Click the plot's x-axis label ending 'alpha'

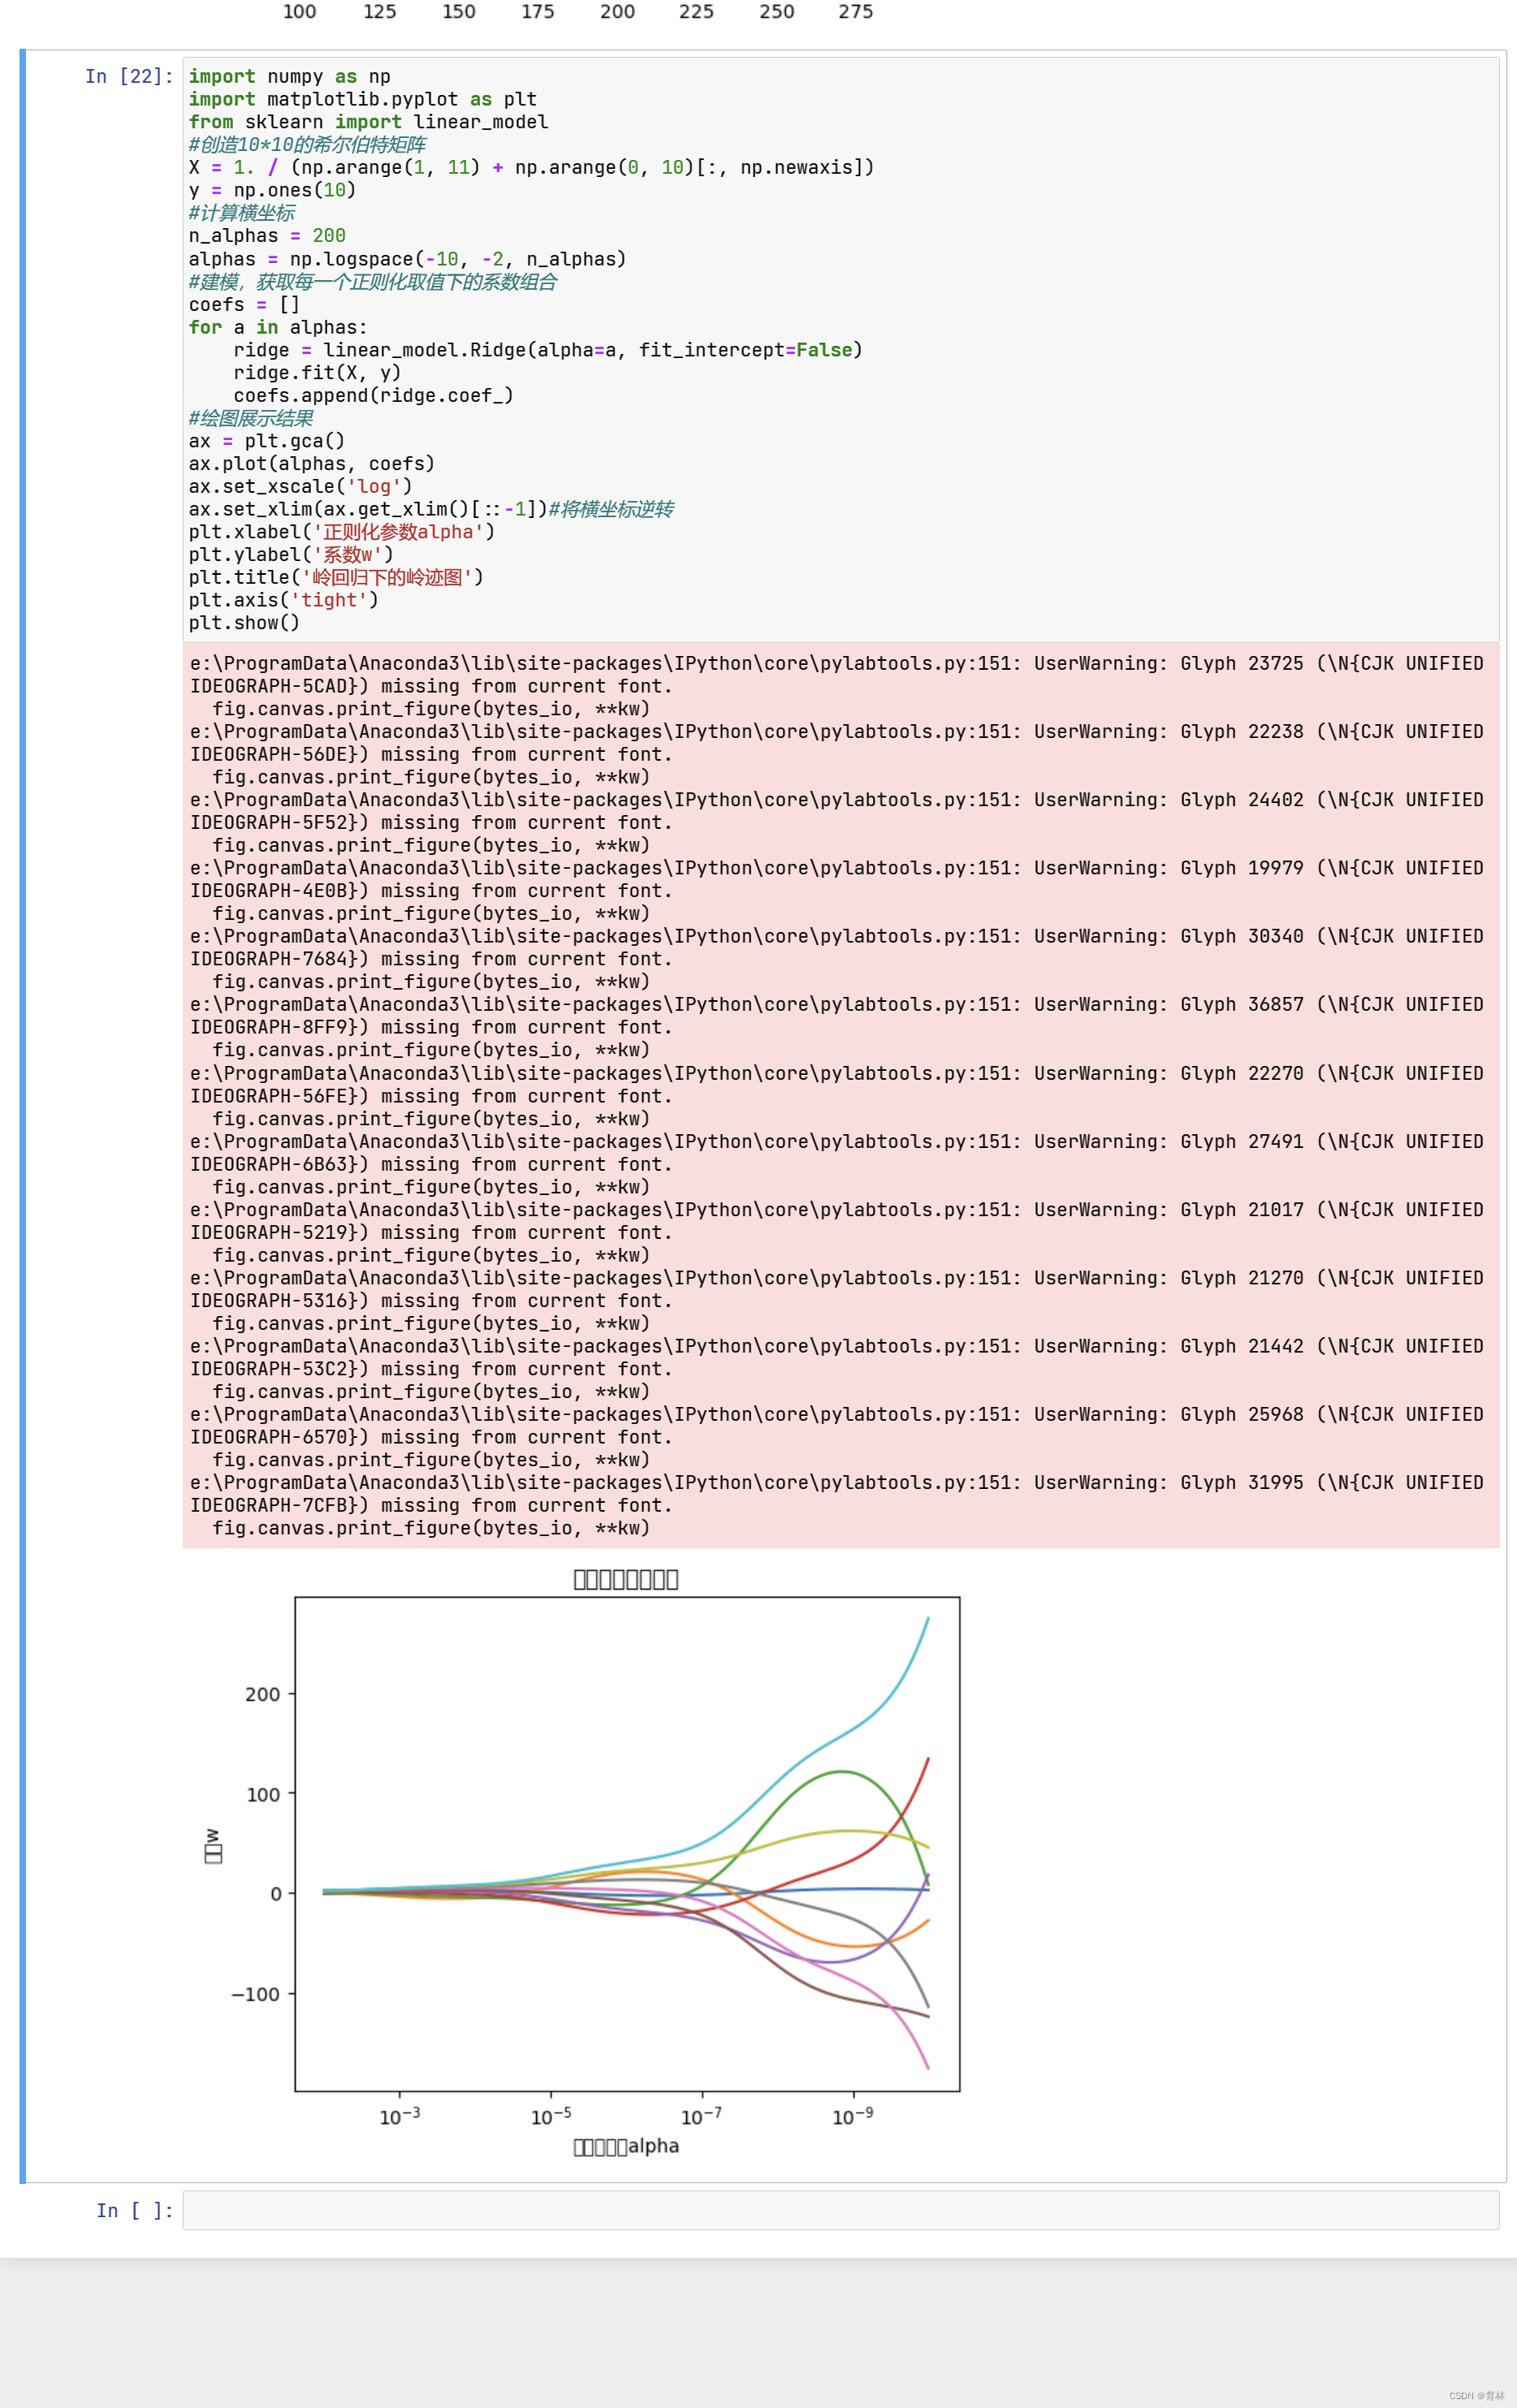point(626,2146)
